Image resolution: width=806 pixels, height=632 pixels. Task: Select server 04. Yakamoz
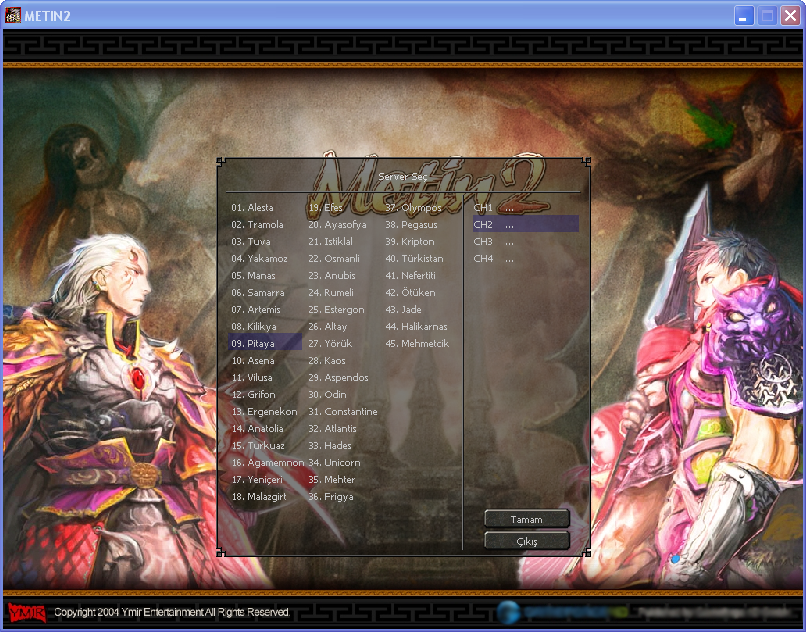pyautogui.click(x=259, y=259)
